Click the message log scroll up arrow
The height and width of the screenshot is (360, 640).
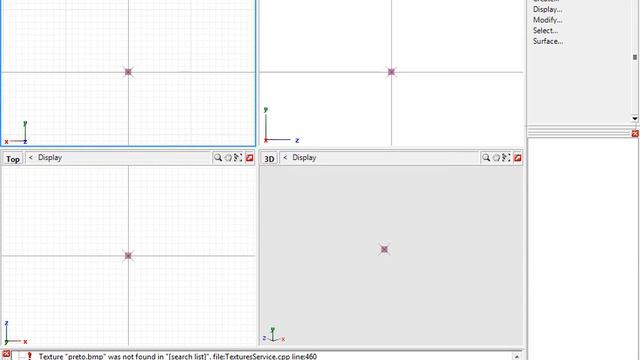click(516, 356)
